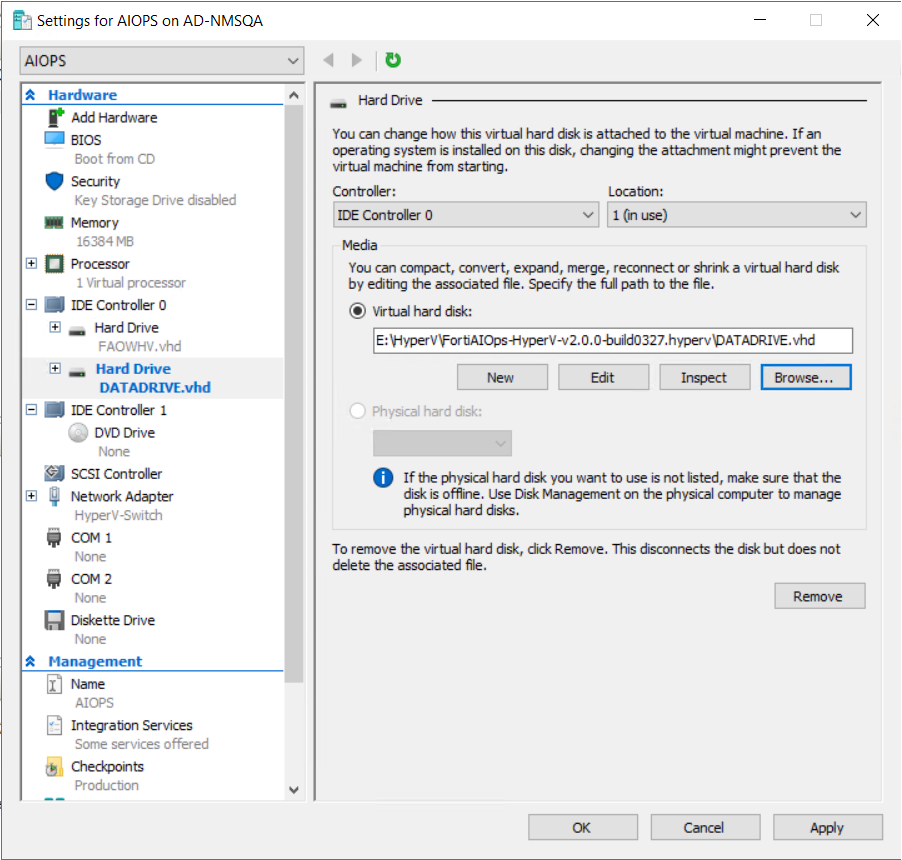
Task: Select the Checkpoints item
Action: pyautogui.click(x=107, y=767)
